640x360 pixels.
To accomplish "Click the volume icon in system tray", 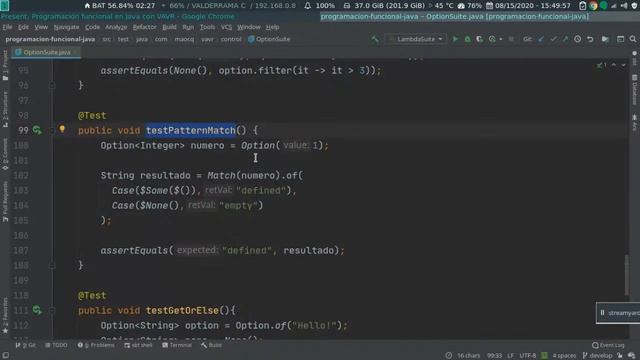I will click(624, 6).
